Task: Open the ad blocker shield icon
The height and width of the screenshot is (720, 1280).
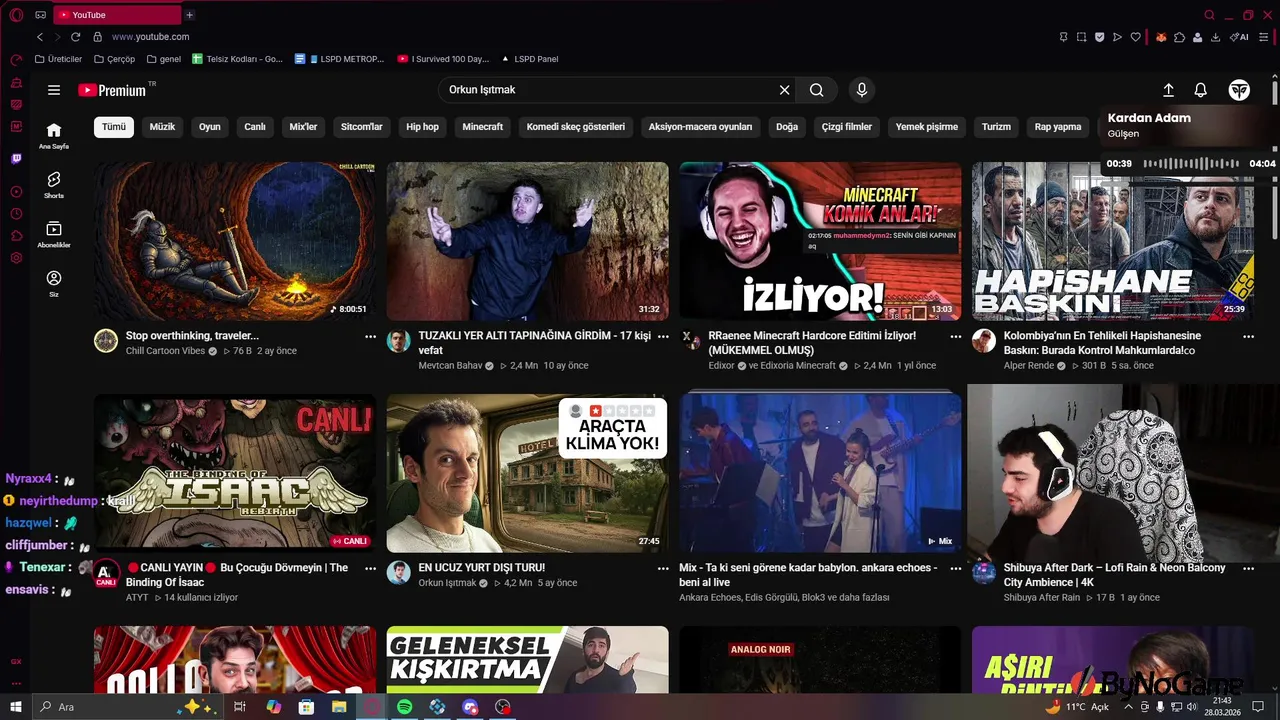Action: click(1099, 37)
